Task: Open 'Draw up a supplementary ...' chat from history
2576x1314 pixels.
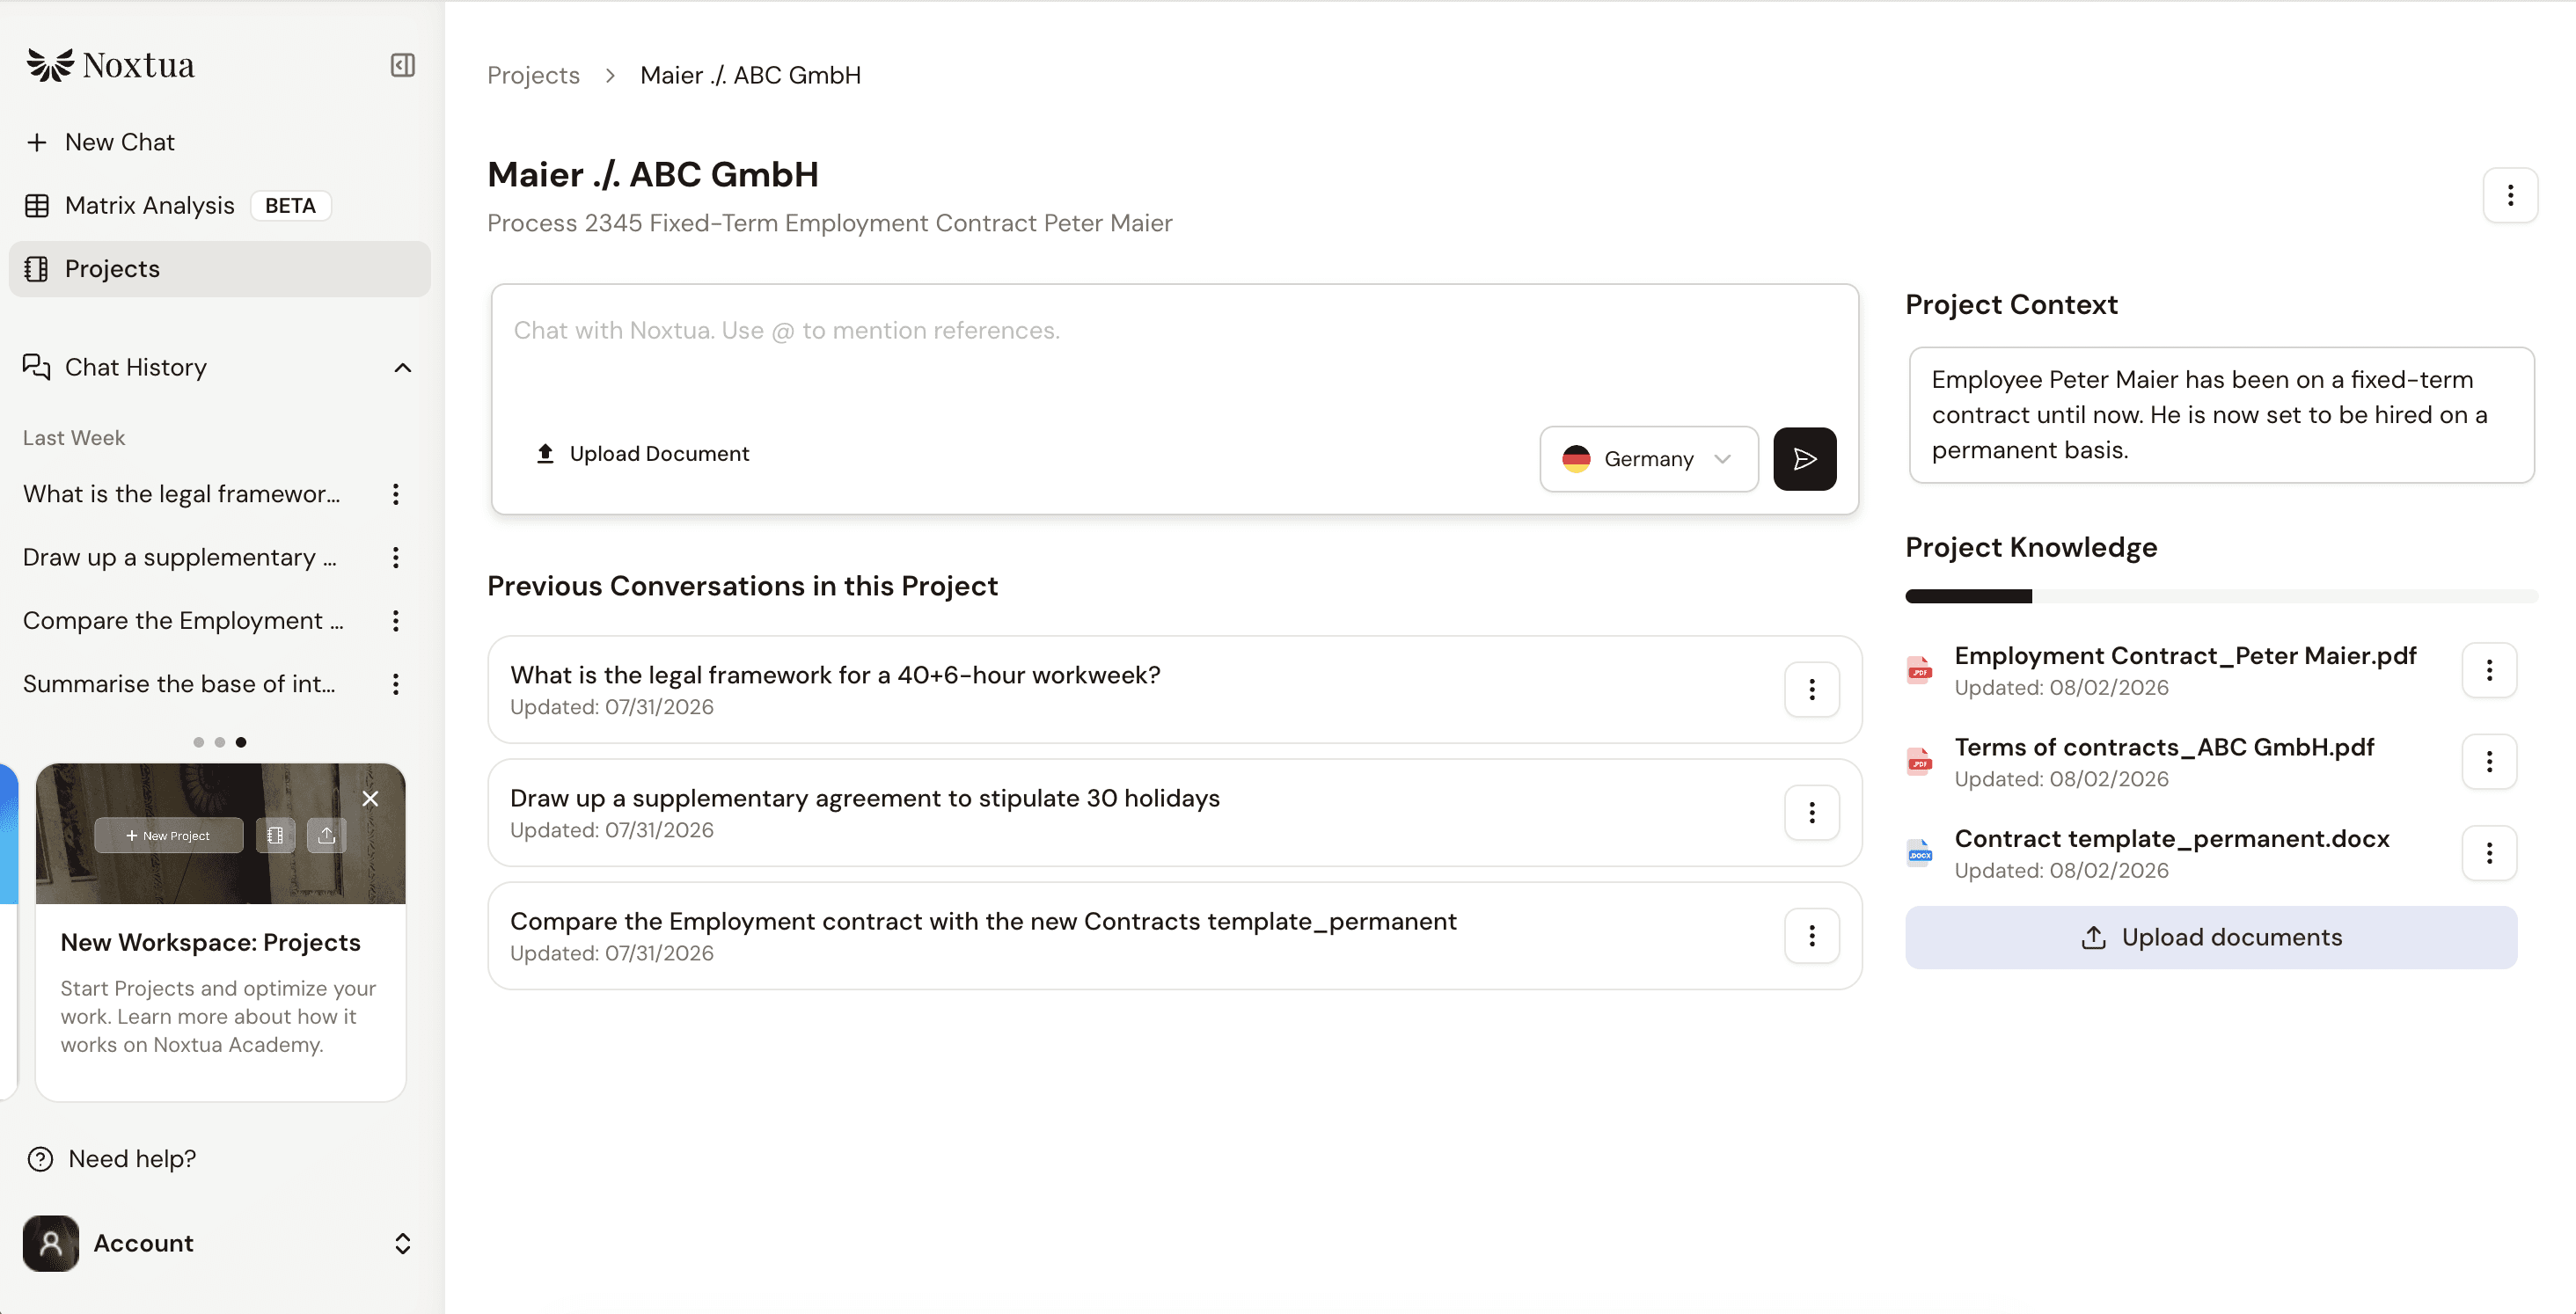Action: (x=180, y=557)
